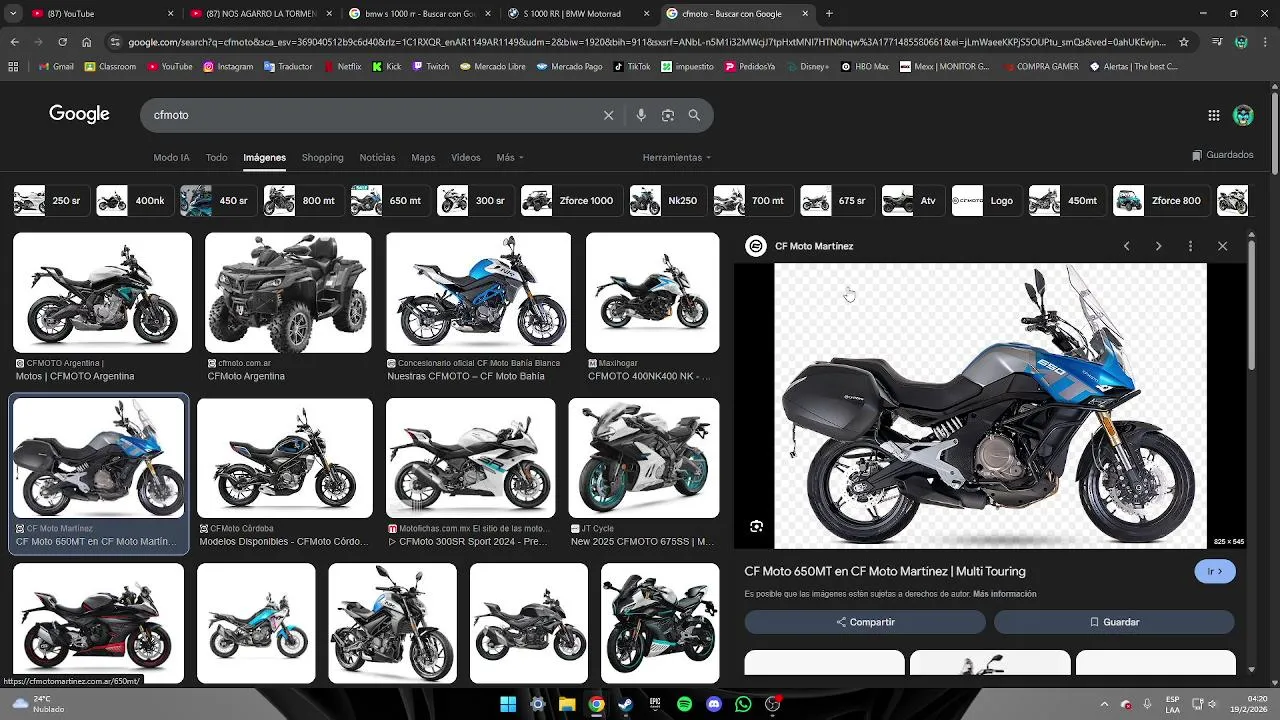Open Spotify from taskbar
This screenshot has width=1280, height=720.
point(684,704)
